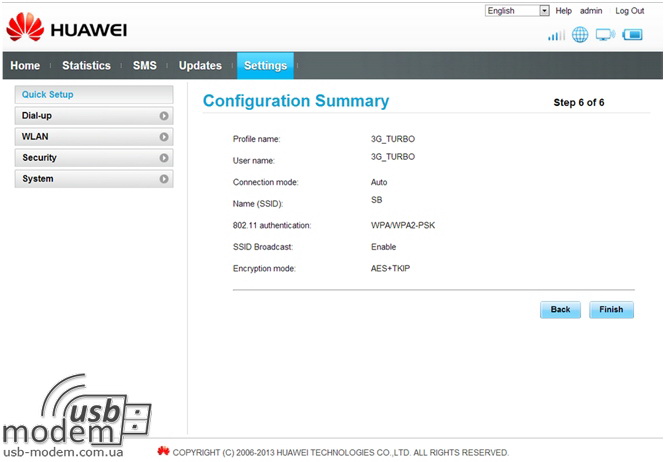
Task: Expand the Dial-up menu section
Action: [x=94, y=116]
